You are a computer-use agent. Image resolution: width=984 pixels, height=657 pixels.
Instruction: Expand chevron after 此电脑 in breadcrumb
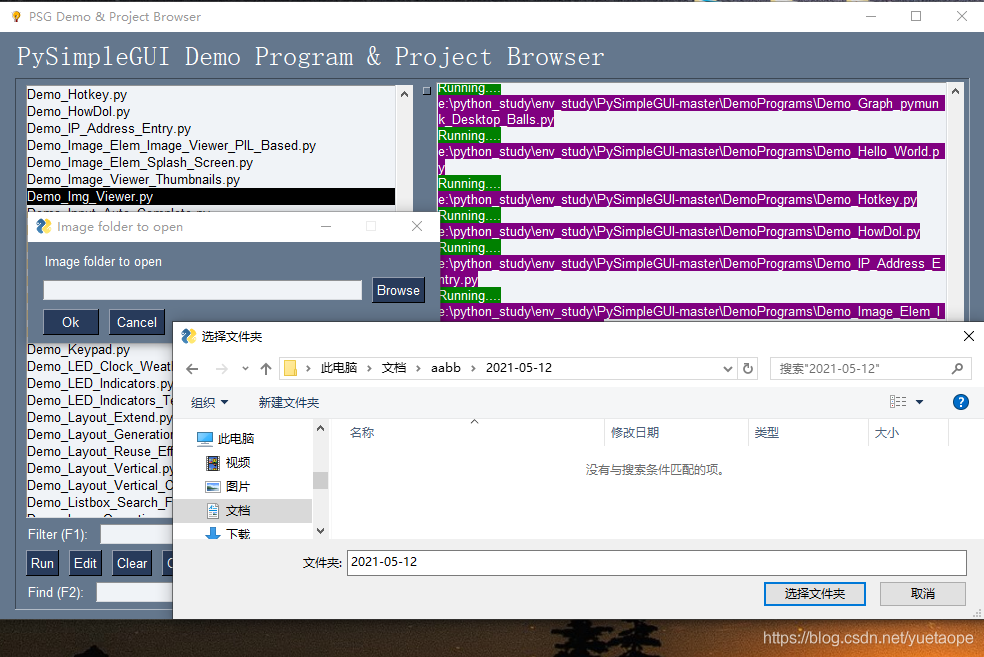pos(370,368)
